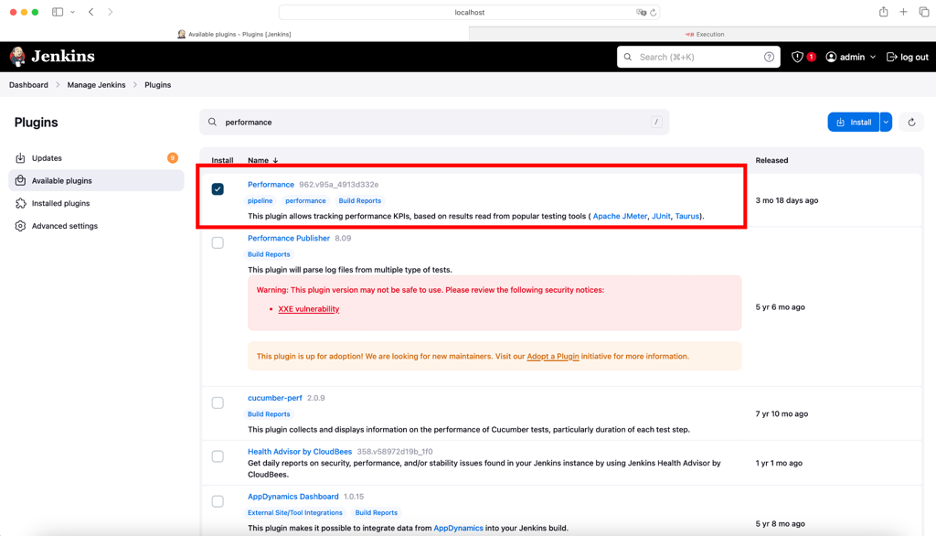Switch to the Execution browser tab

pos(703,34)
